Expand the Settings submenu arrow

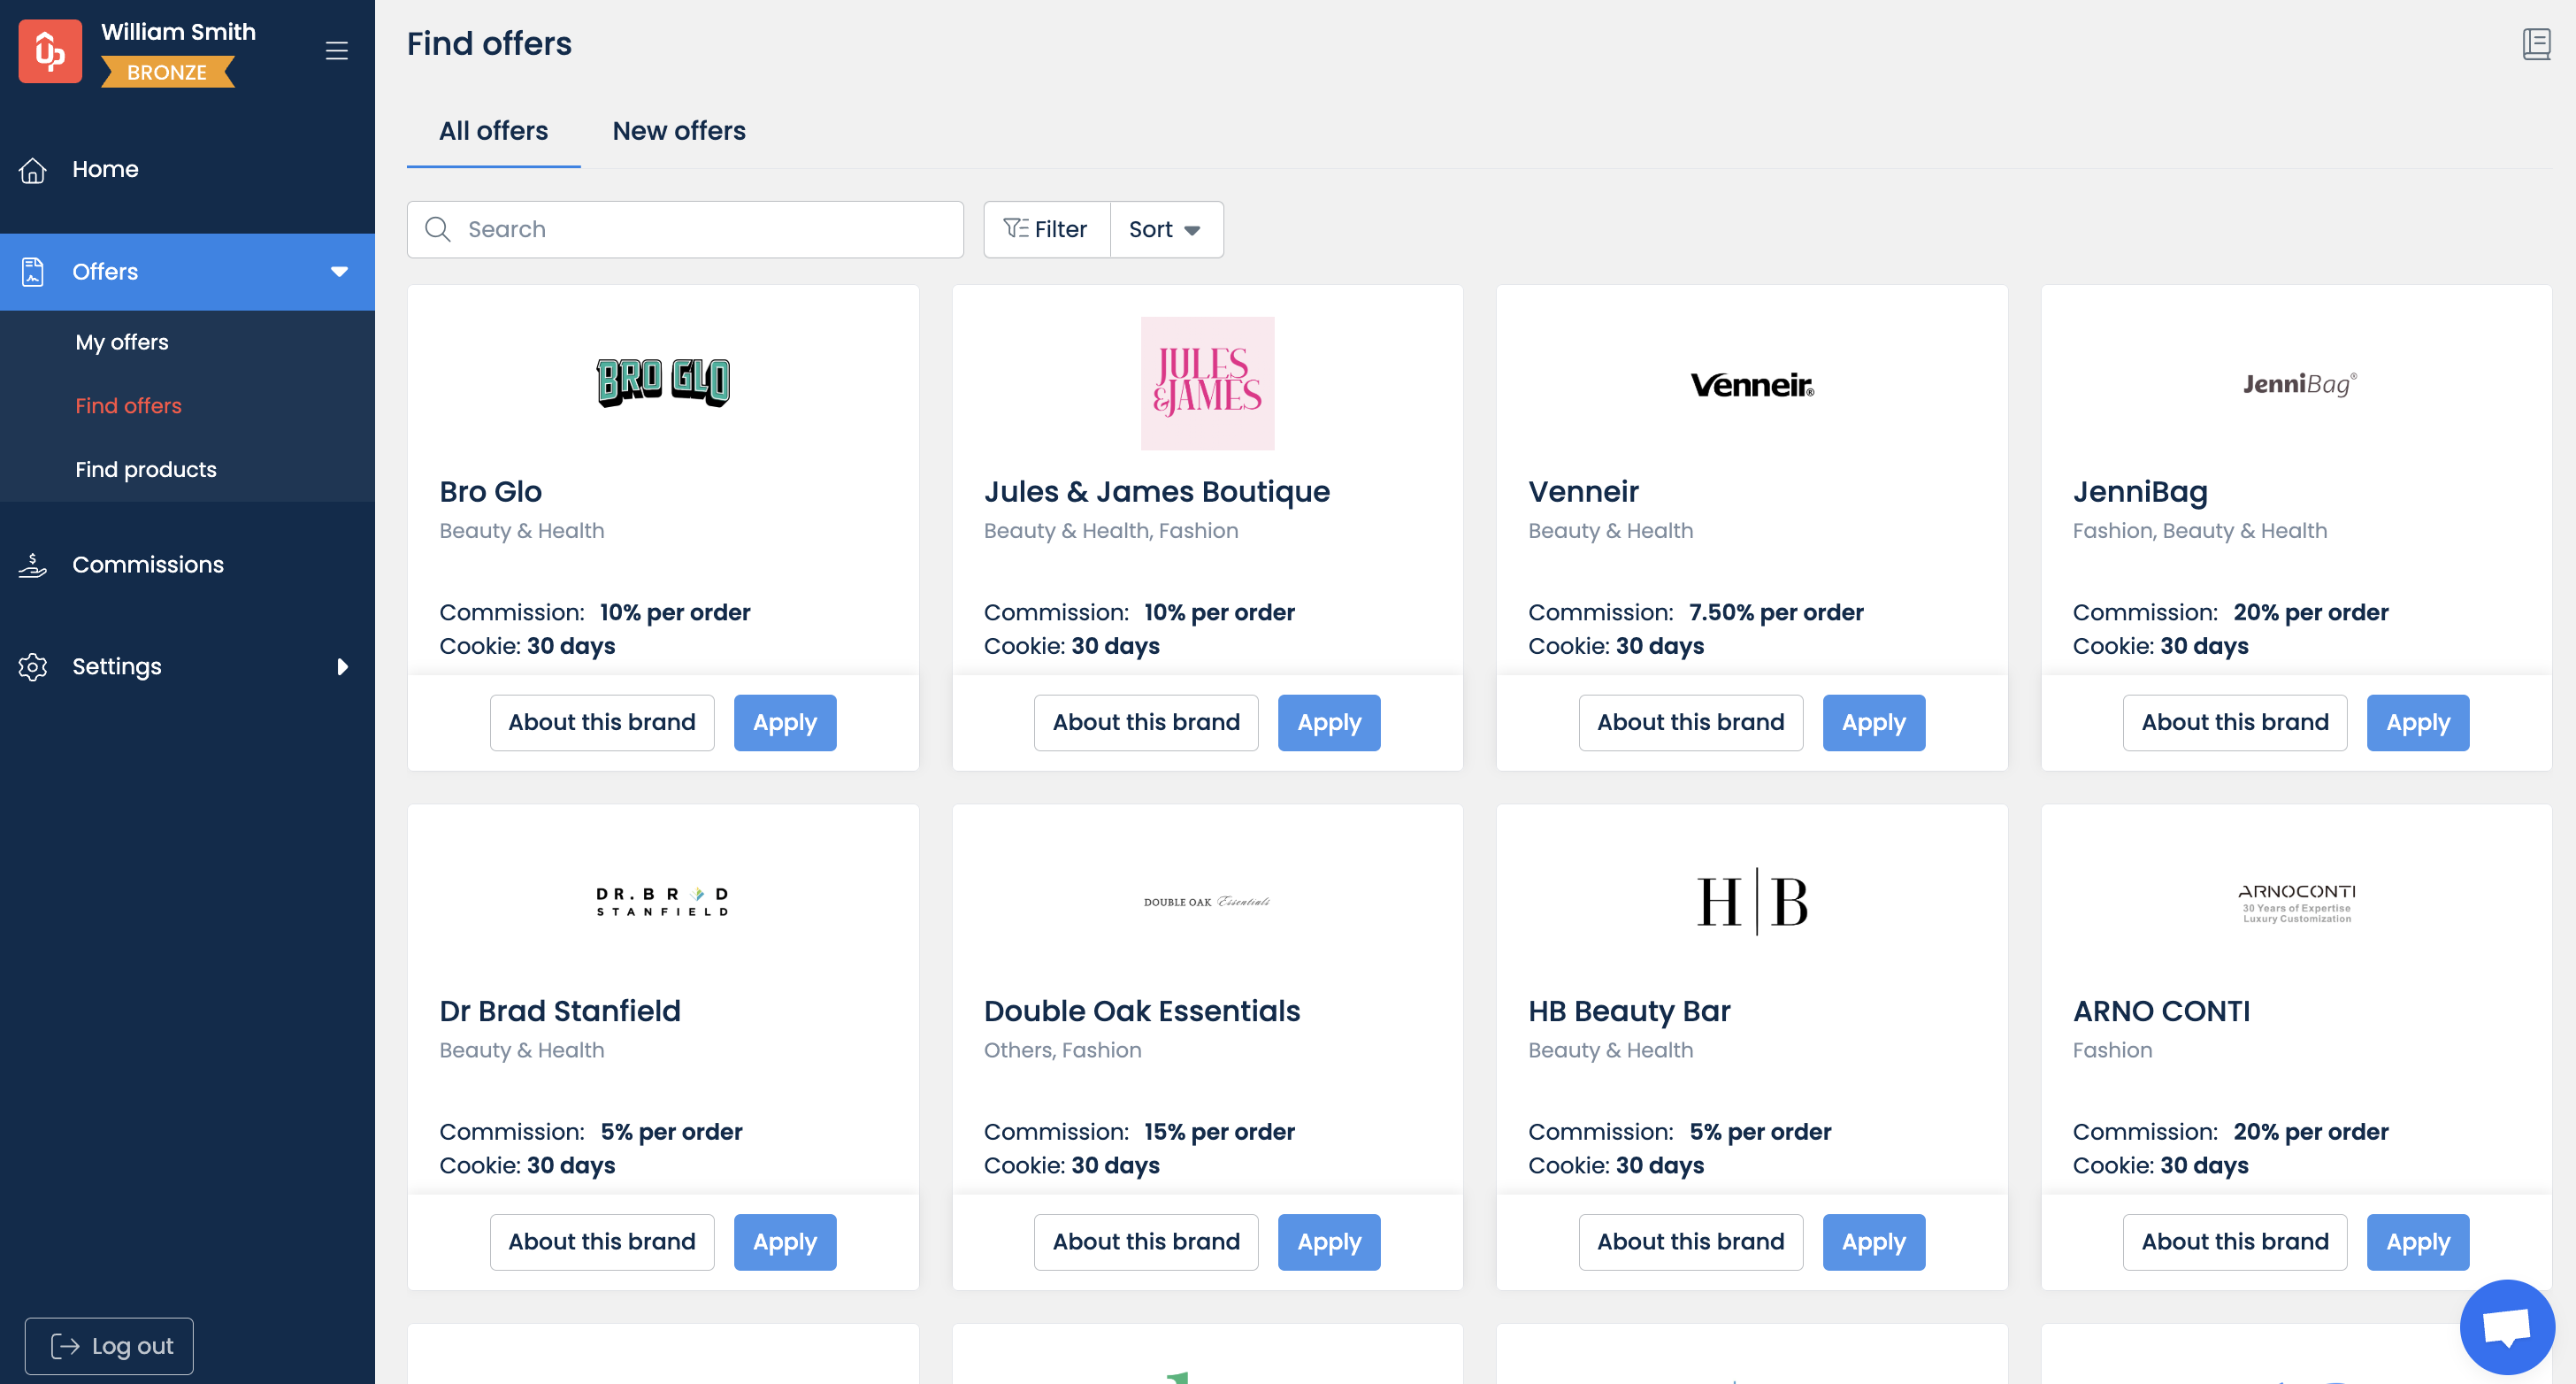[342, 667]
